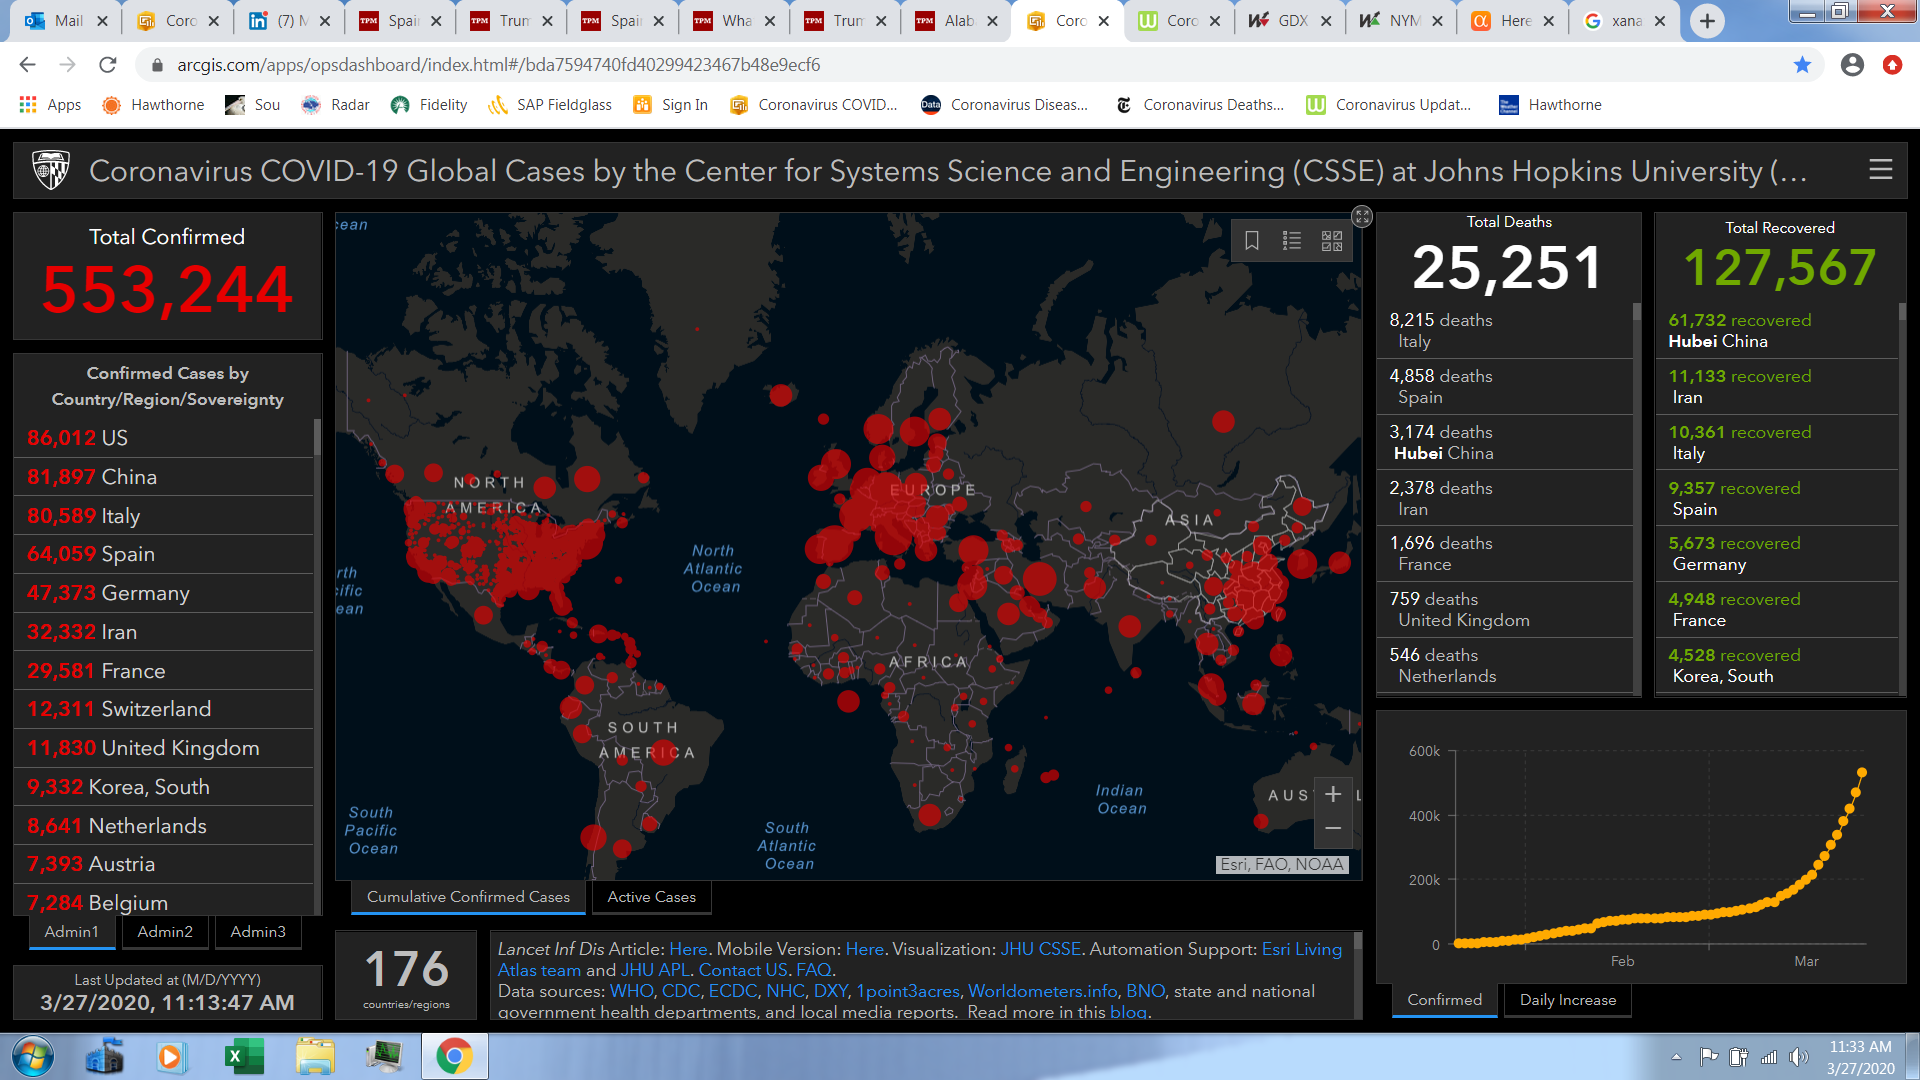1920x1080 pixels.
Task: Switch to Cumulative Confirmed Cases tab
Action: click(468, 897)
